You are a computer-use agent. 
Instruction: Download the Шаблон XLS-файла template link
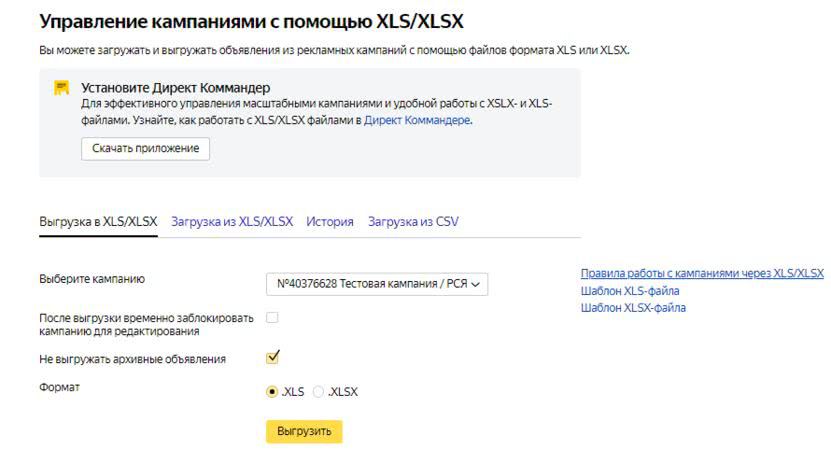tap(630, 291)
